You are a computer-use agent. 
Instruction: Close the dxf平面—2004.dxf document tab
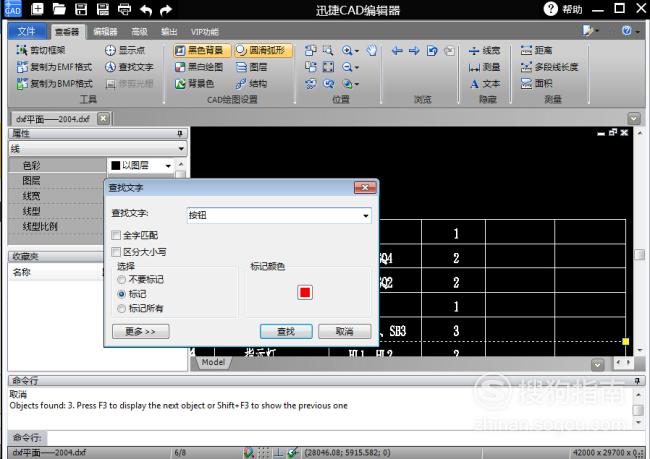coord(103,119)
